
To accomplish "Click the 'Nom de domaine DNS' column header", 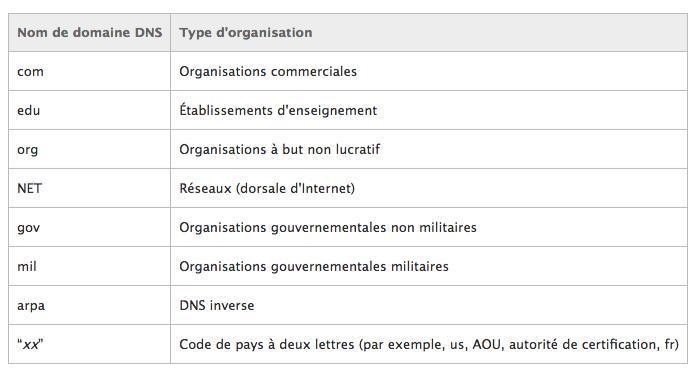I will click(90, 32).
